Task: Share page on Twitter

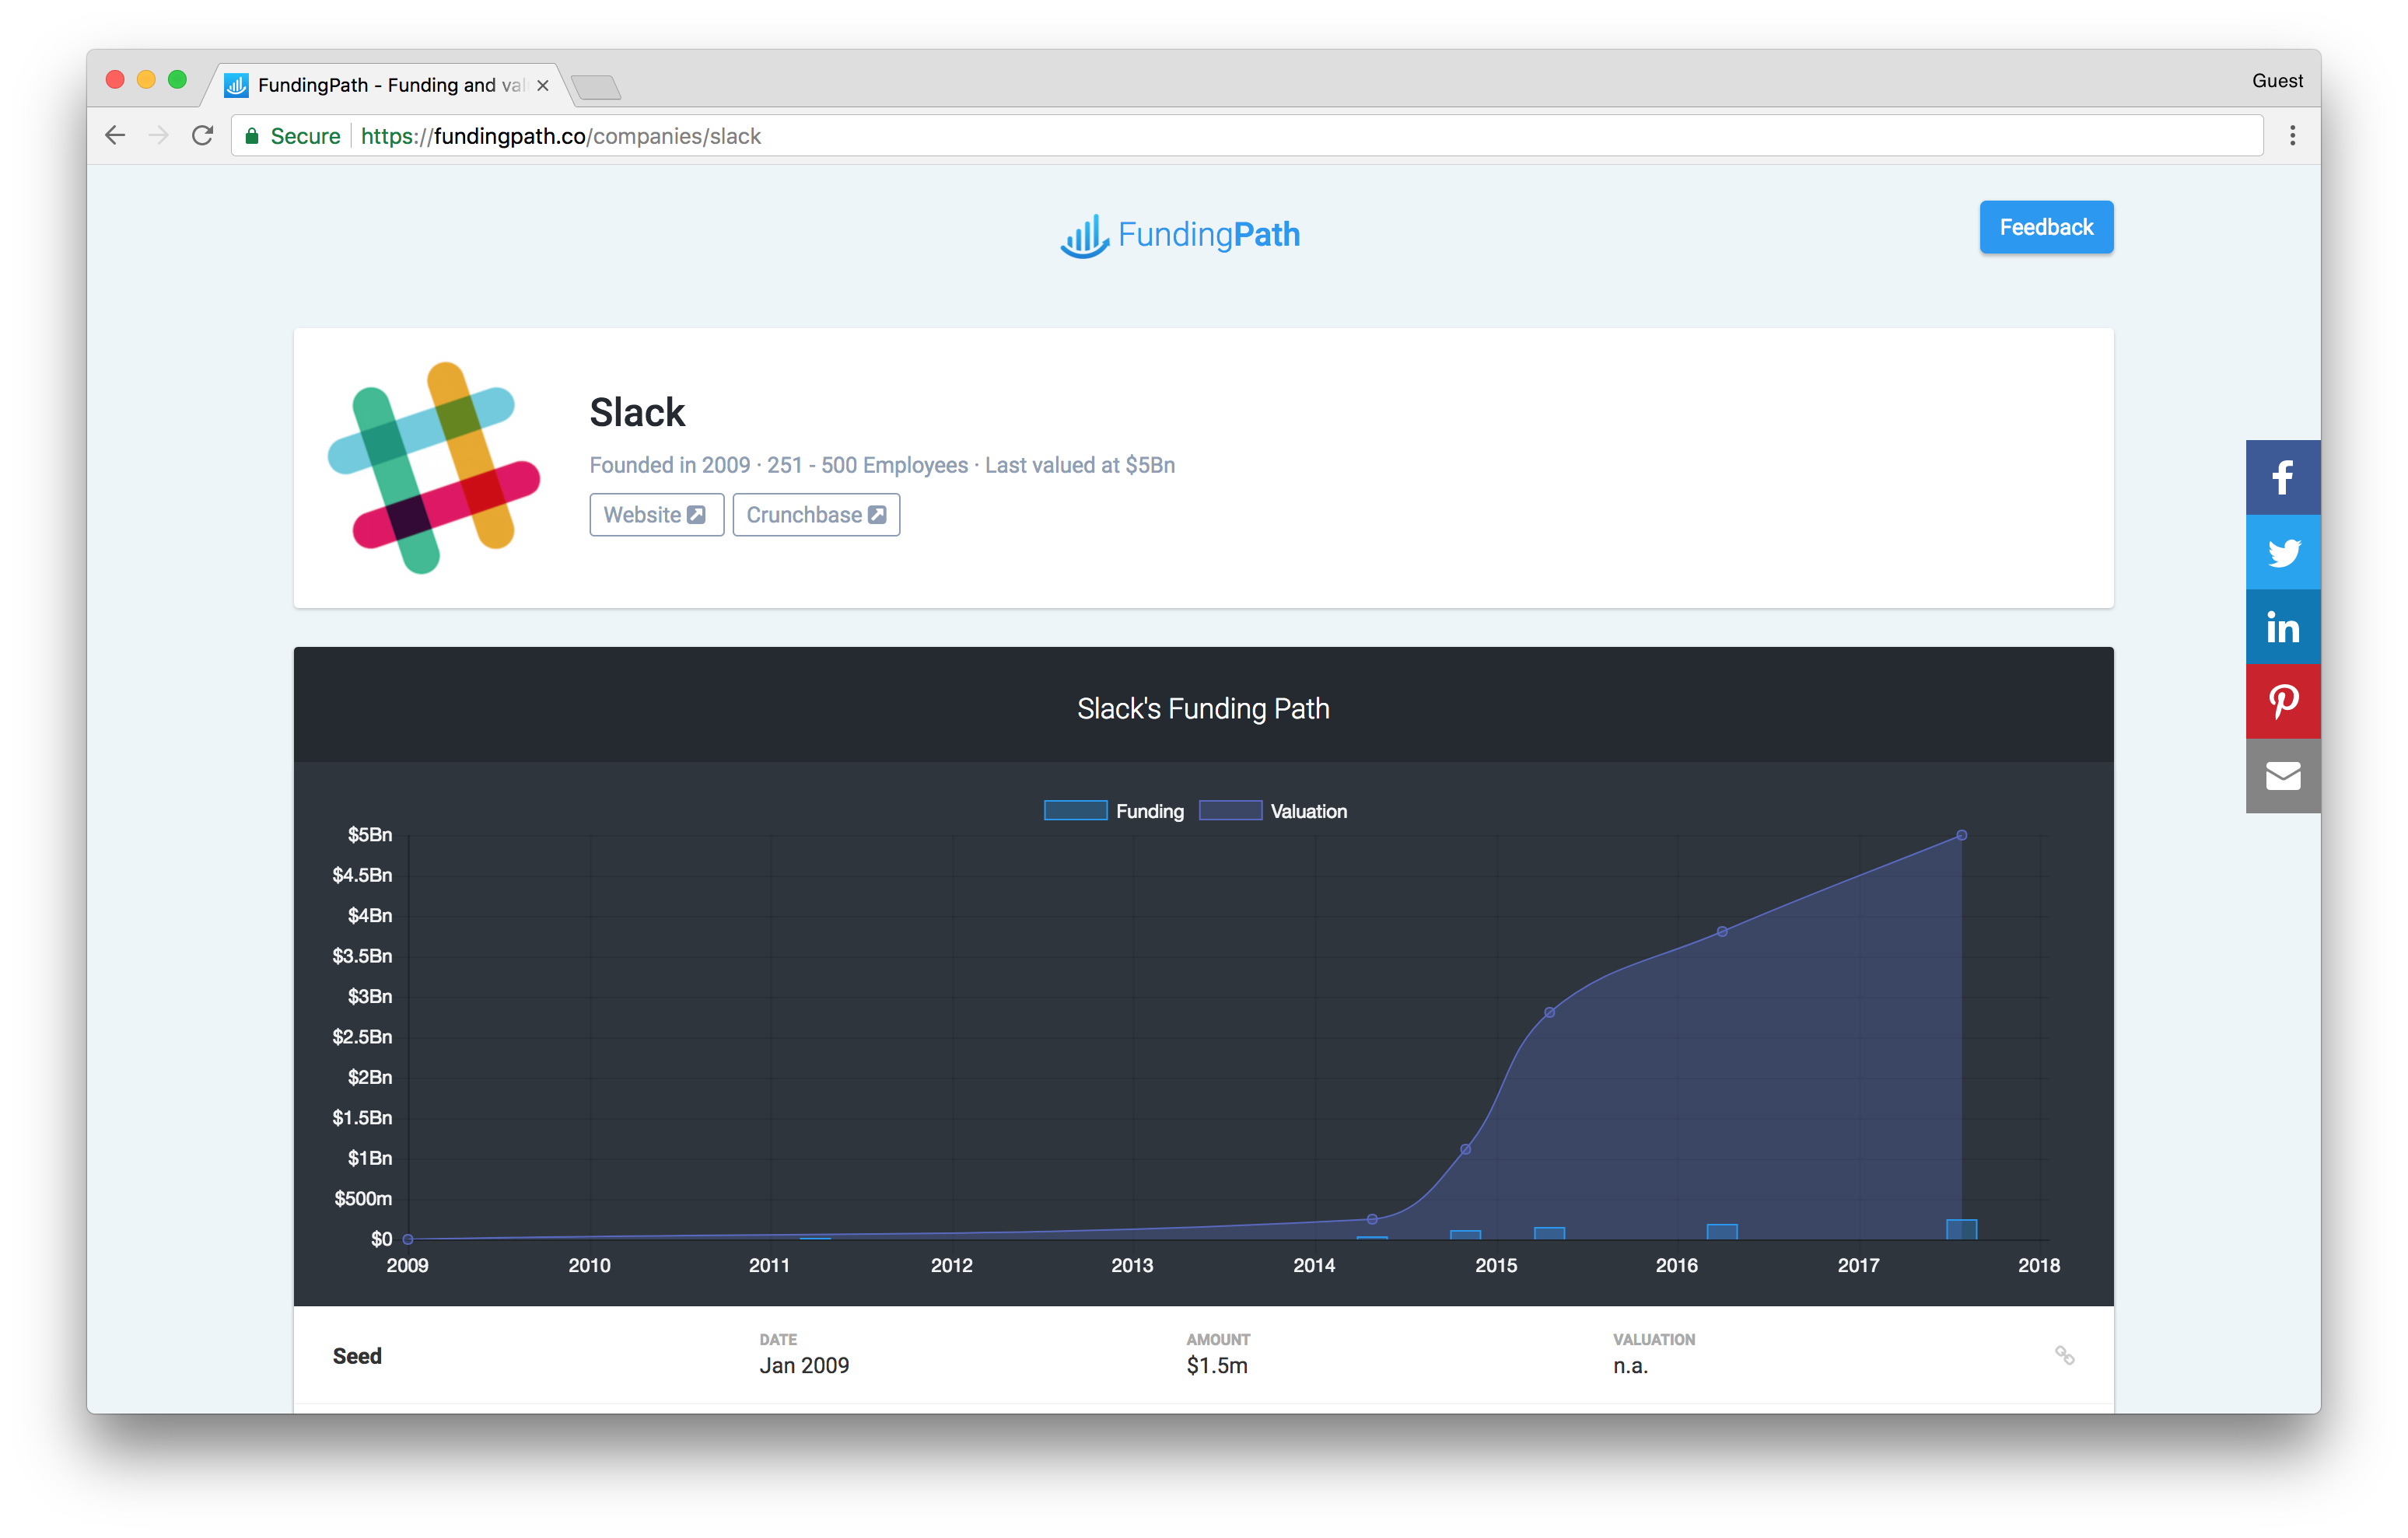Action: point(2282,552)
